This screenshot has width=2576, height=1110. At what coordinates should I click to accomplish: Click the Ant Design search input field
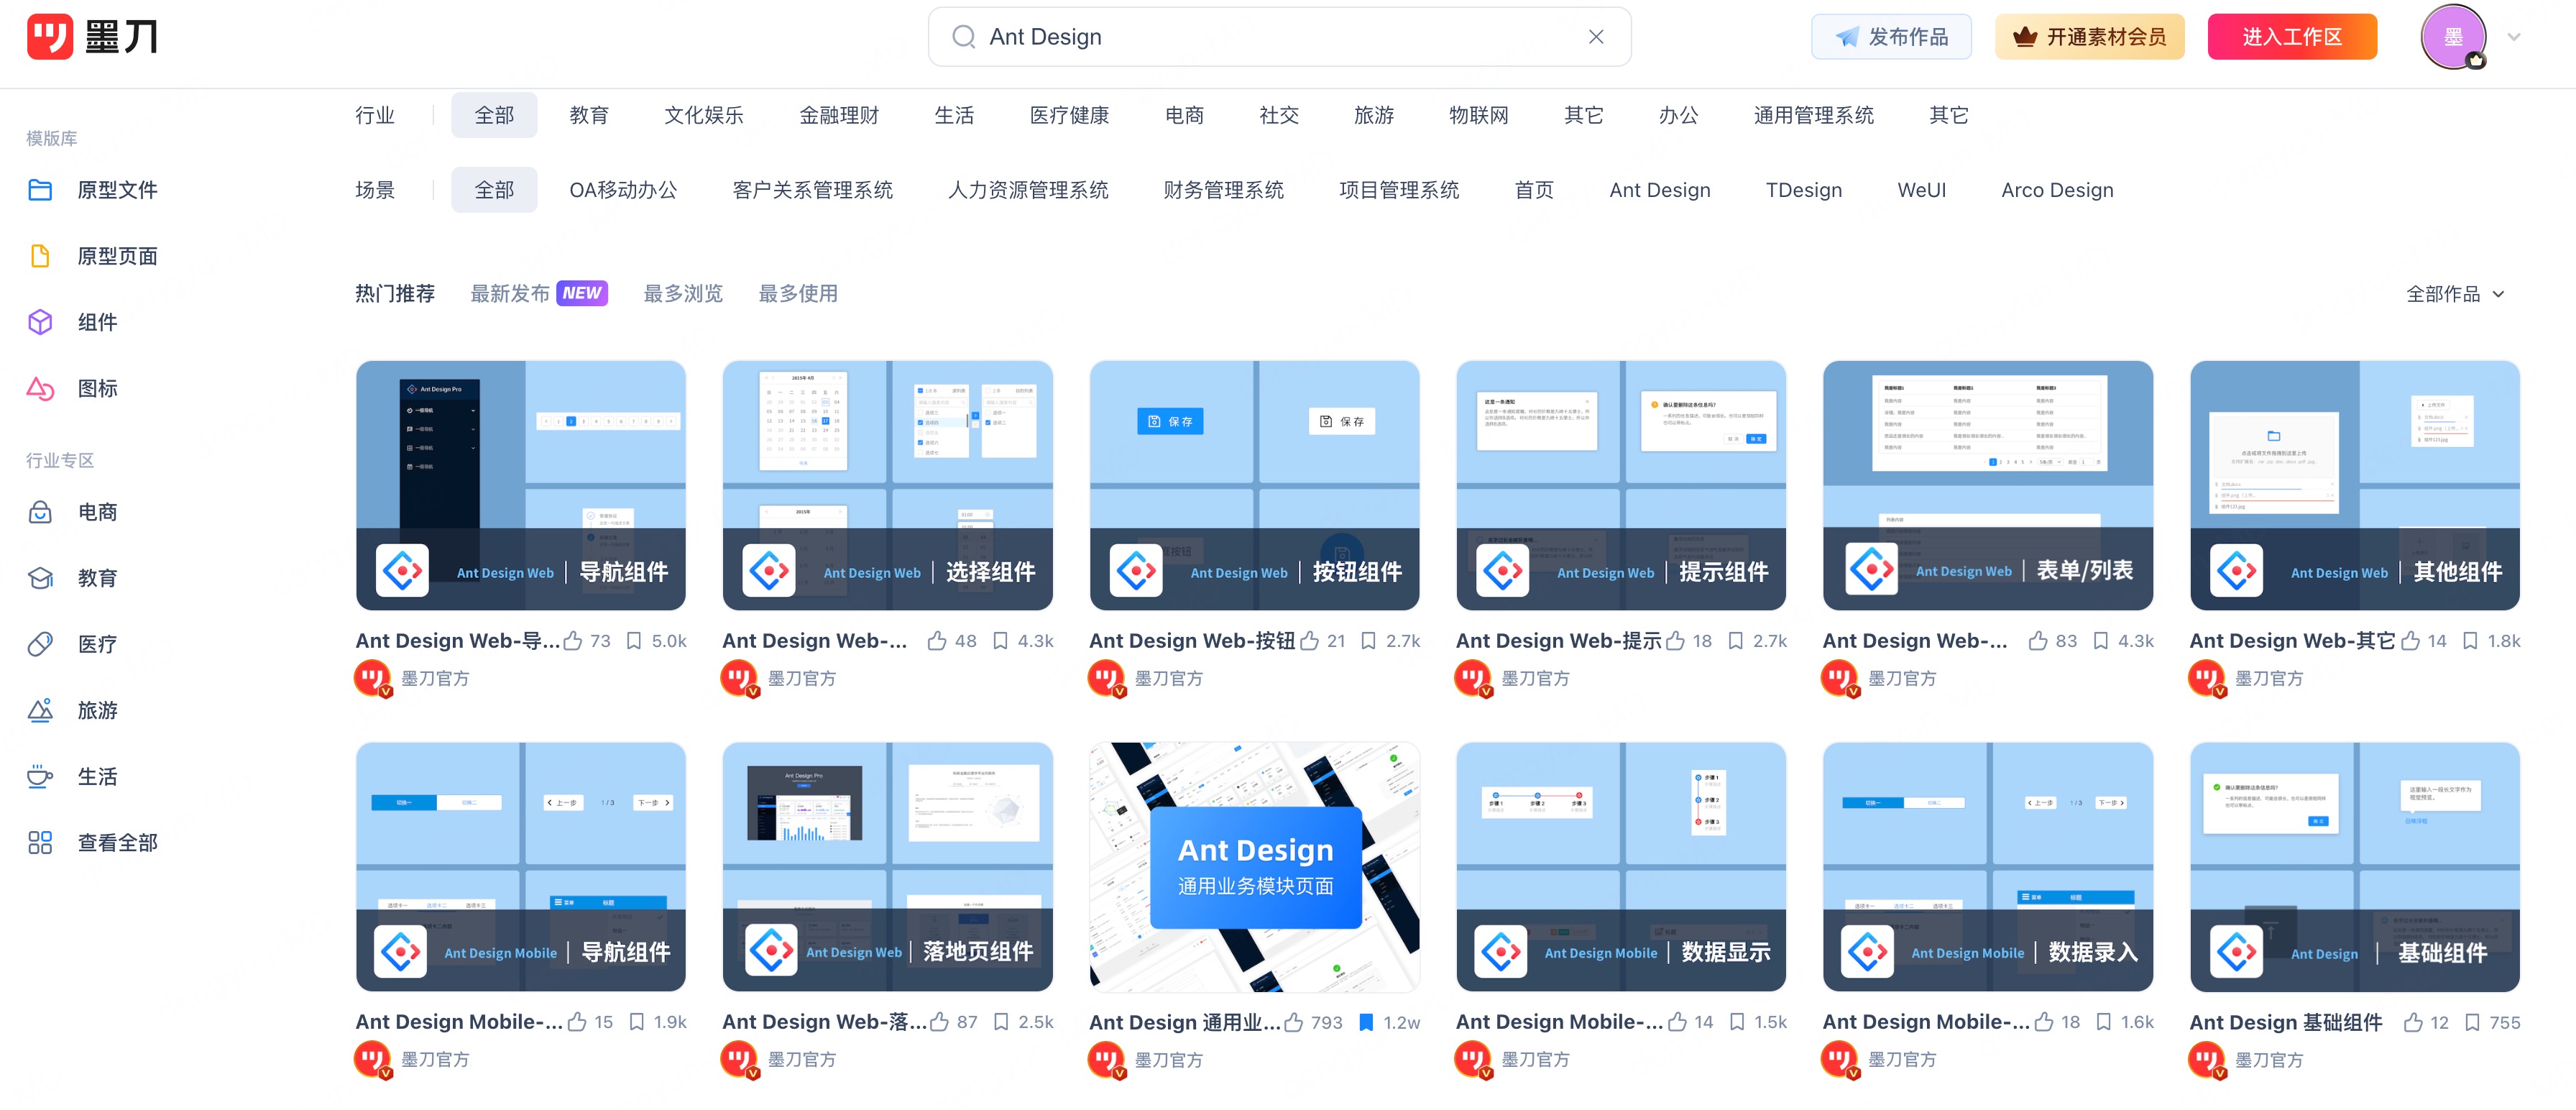(x=1279, y=37)
